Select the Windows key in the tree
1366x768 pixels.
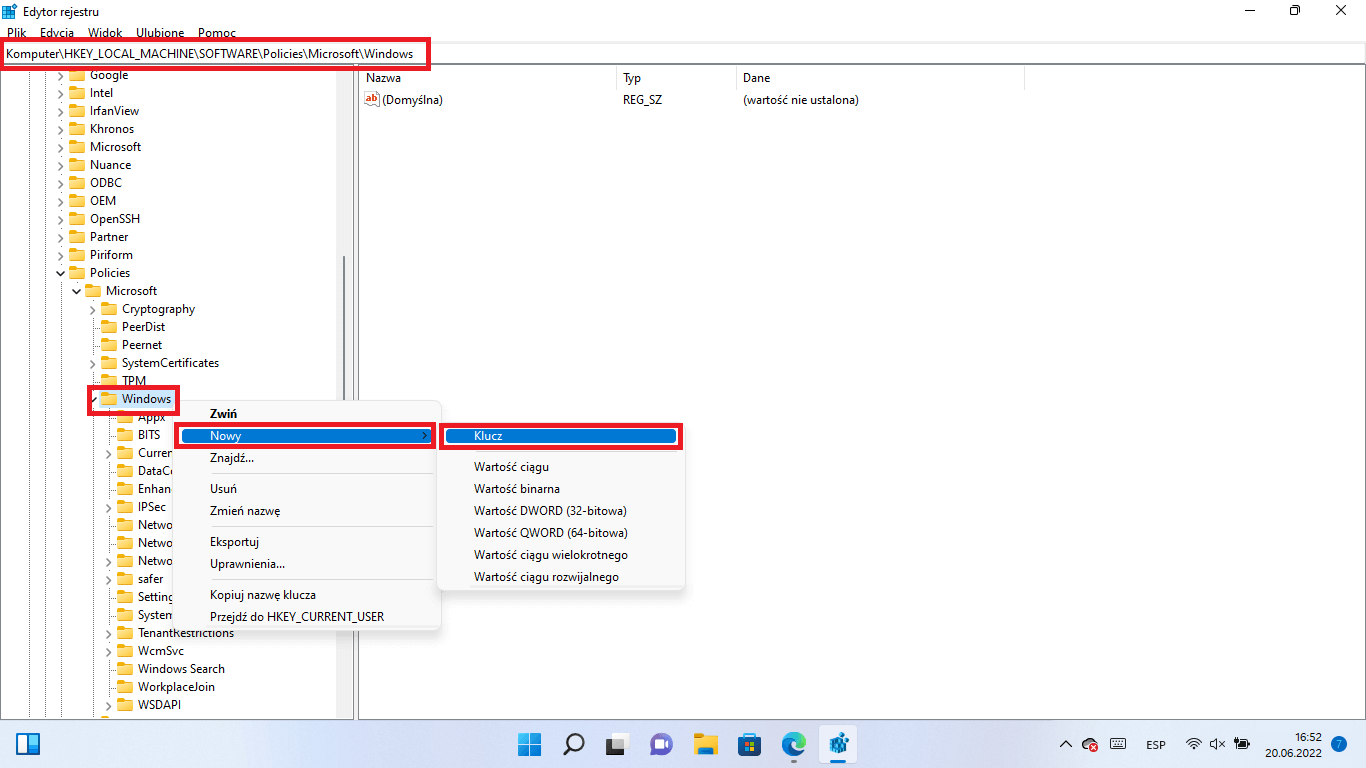146,399
